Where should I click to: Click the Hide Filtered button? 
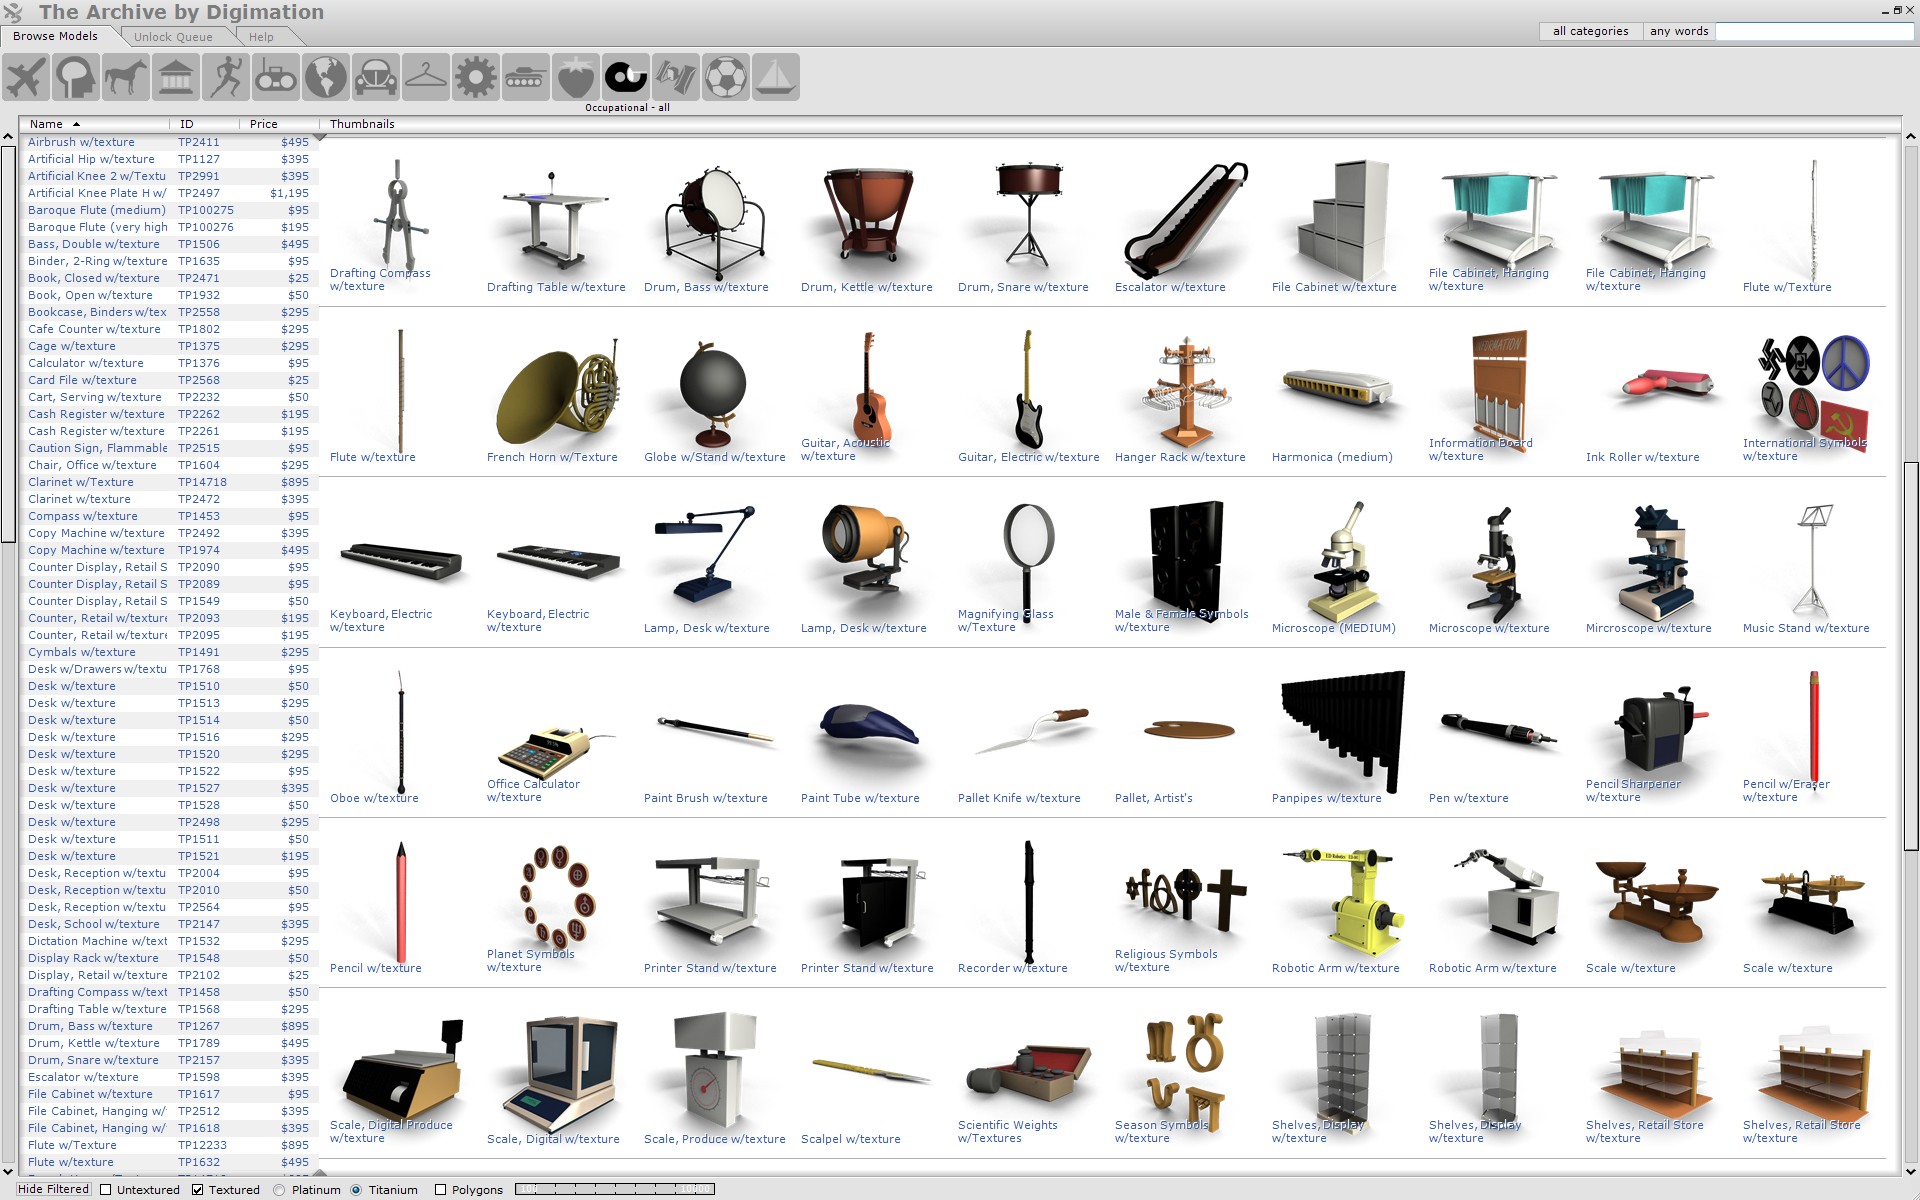[54, 1189]
